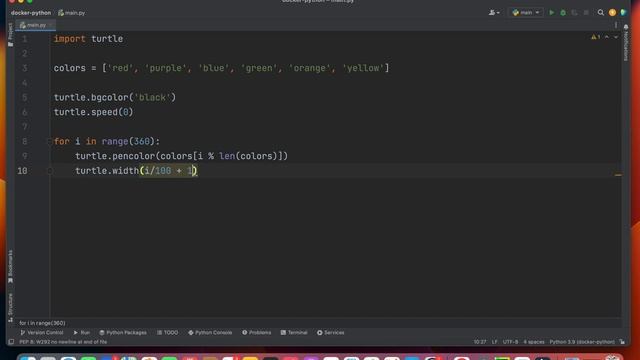Click main.py breadcrumb in navigation bar
Viewport: 640px width, 360px height.
72,13
